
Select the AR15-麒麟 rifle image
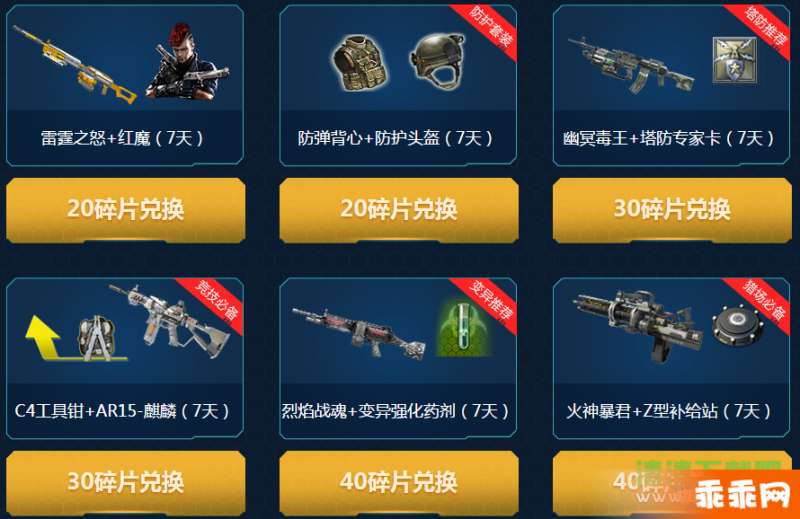(170, 320)
